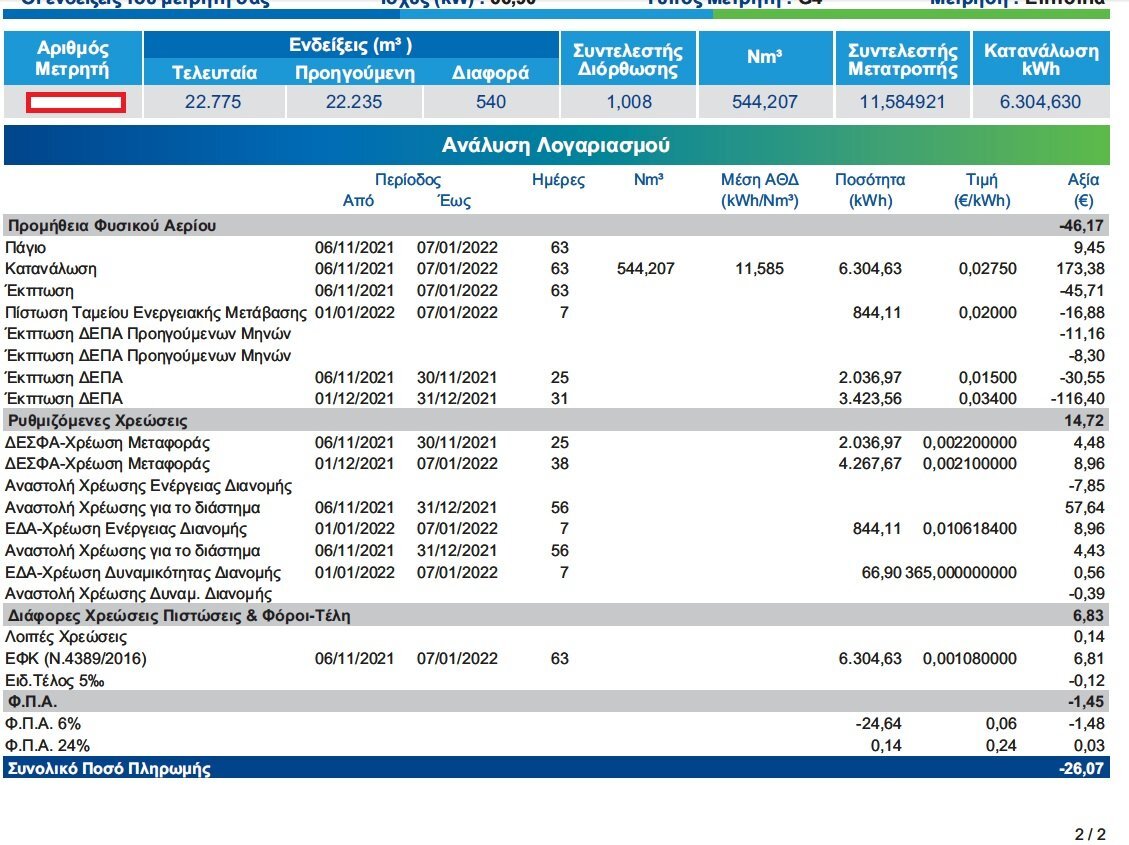This screenshot has width=1129, height=845.
Task: Click the 'ΕΦΚ (Ν.4389/2016)' label
Action: (x=76, y=659)
